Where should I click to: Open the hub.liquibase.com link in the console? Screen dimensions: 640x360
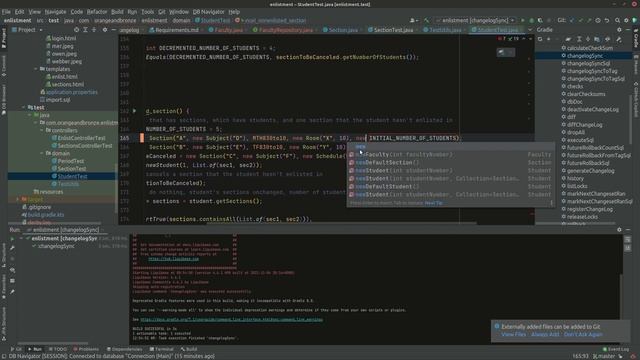click(173, 259)
